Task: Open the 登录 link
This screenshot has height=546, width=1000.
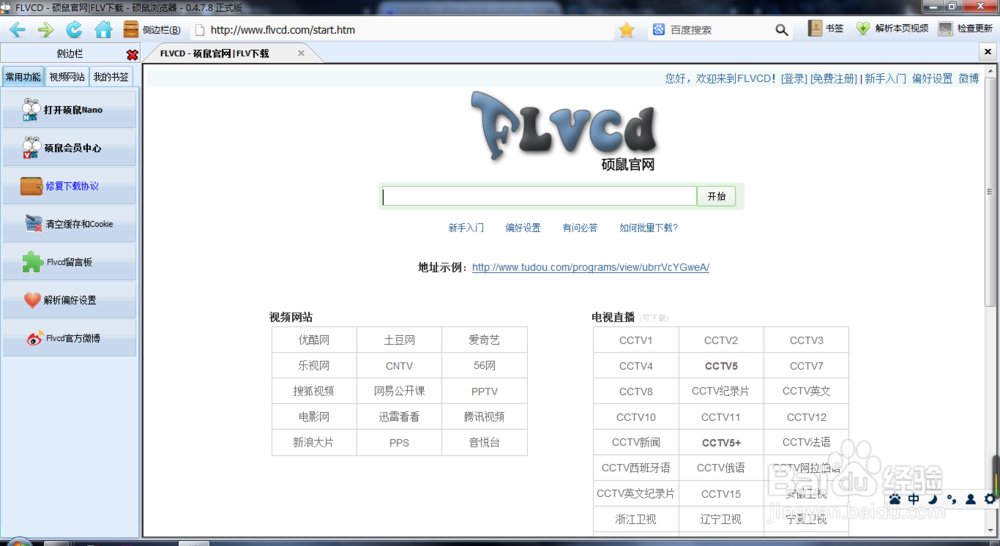Action: [x=793, y=78]
